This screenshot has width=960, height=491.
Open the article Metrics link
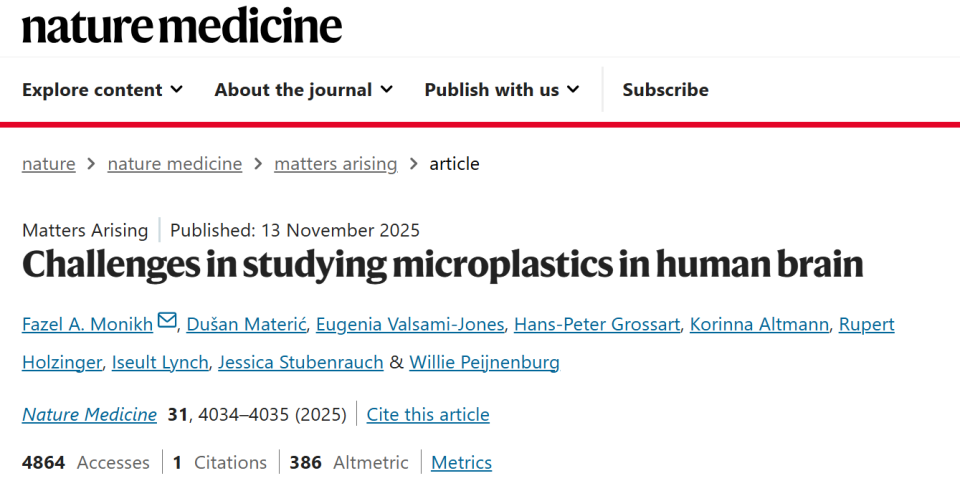(x=461, y=463)
